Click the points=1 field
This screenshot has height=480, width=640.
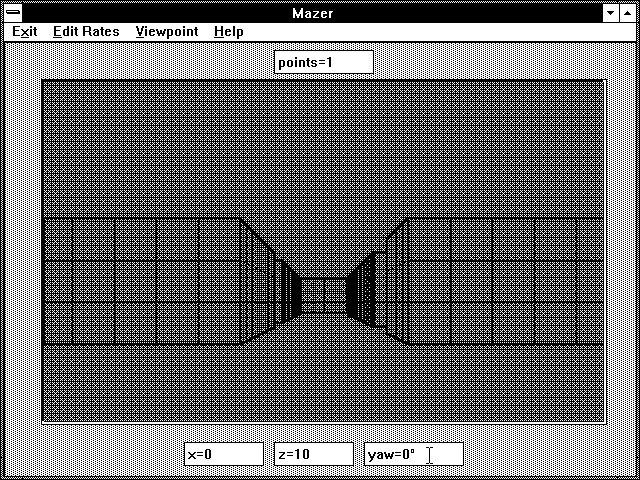coord(324,62)
